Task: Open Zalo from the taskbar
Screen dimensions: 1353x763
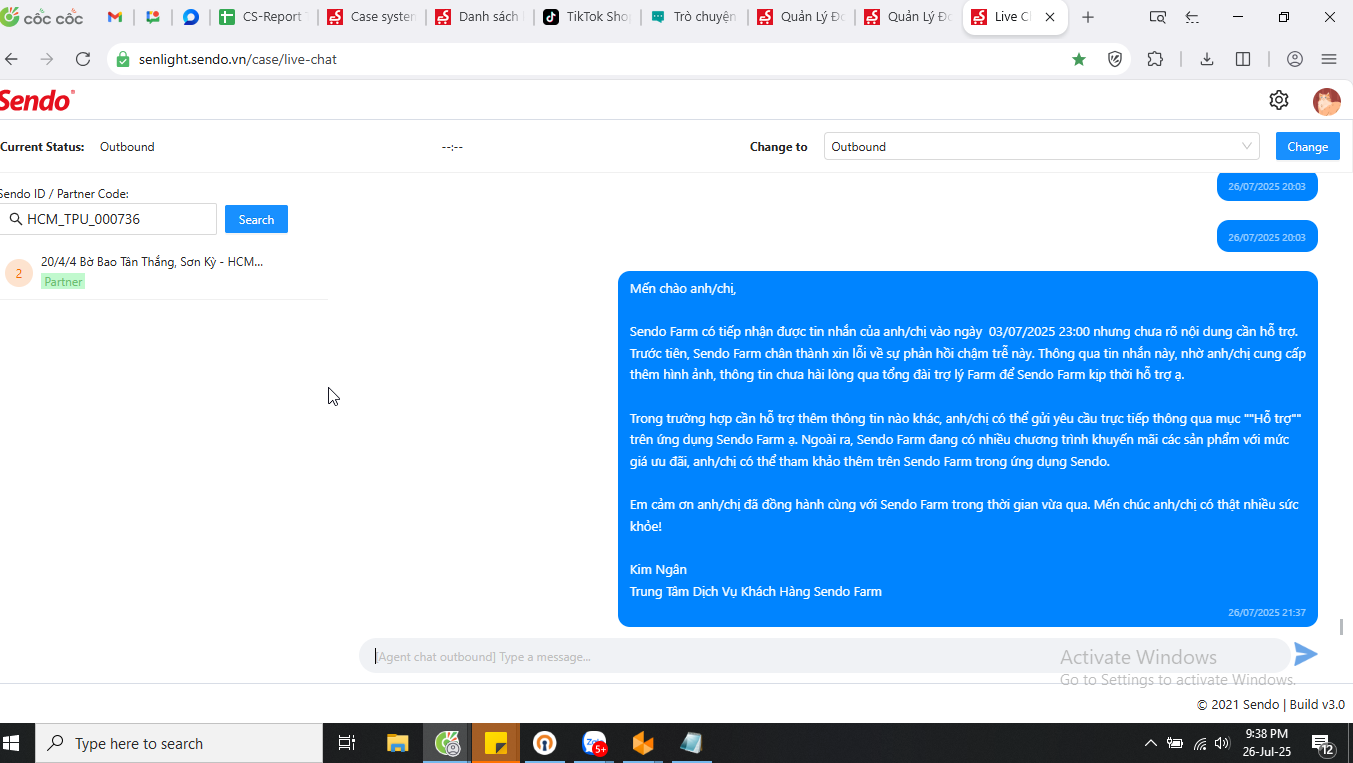Action: [x=594, y=743]
